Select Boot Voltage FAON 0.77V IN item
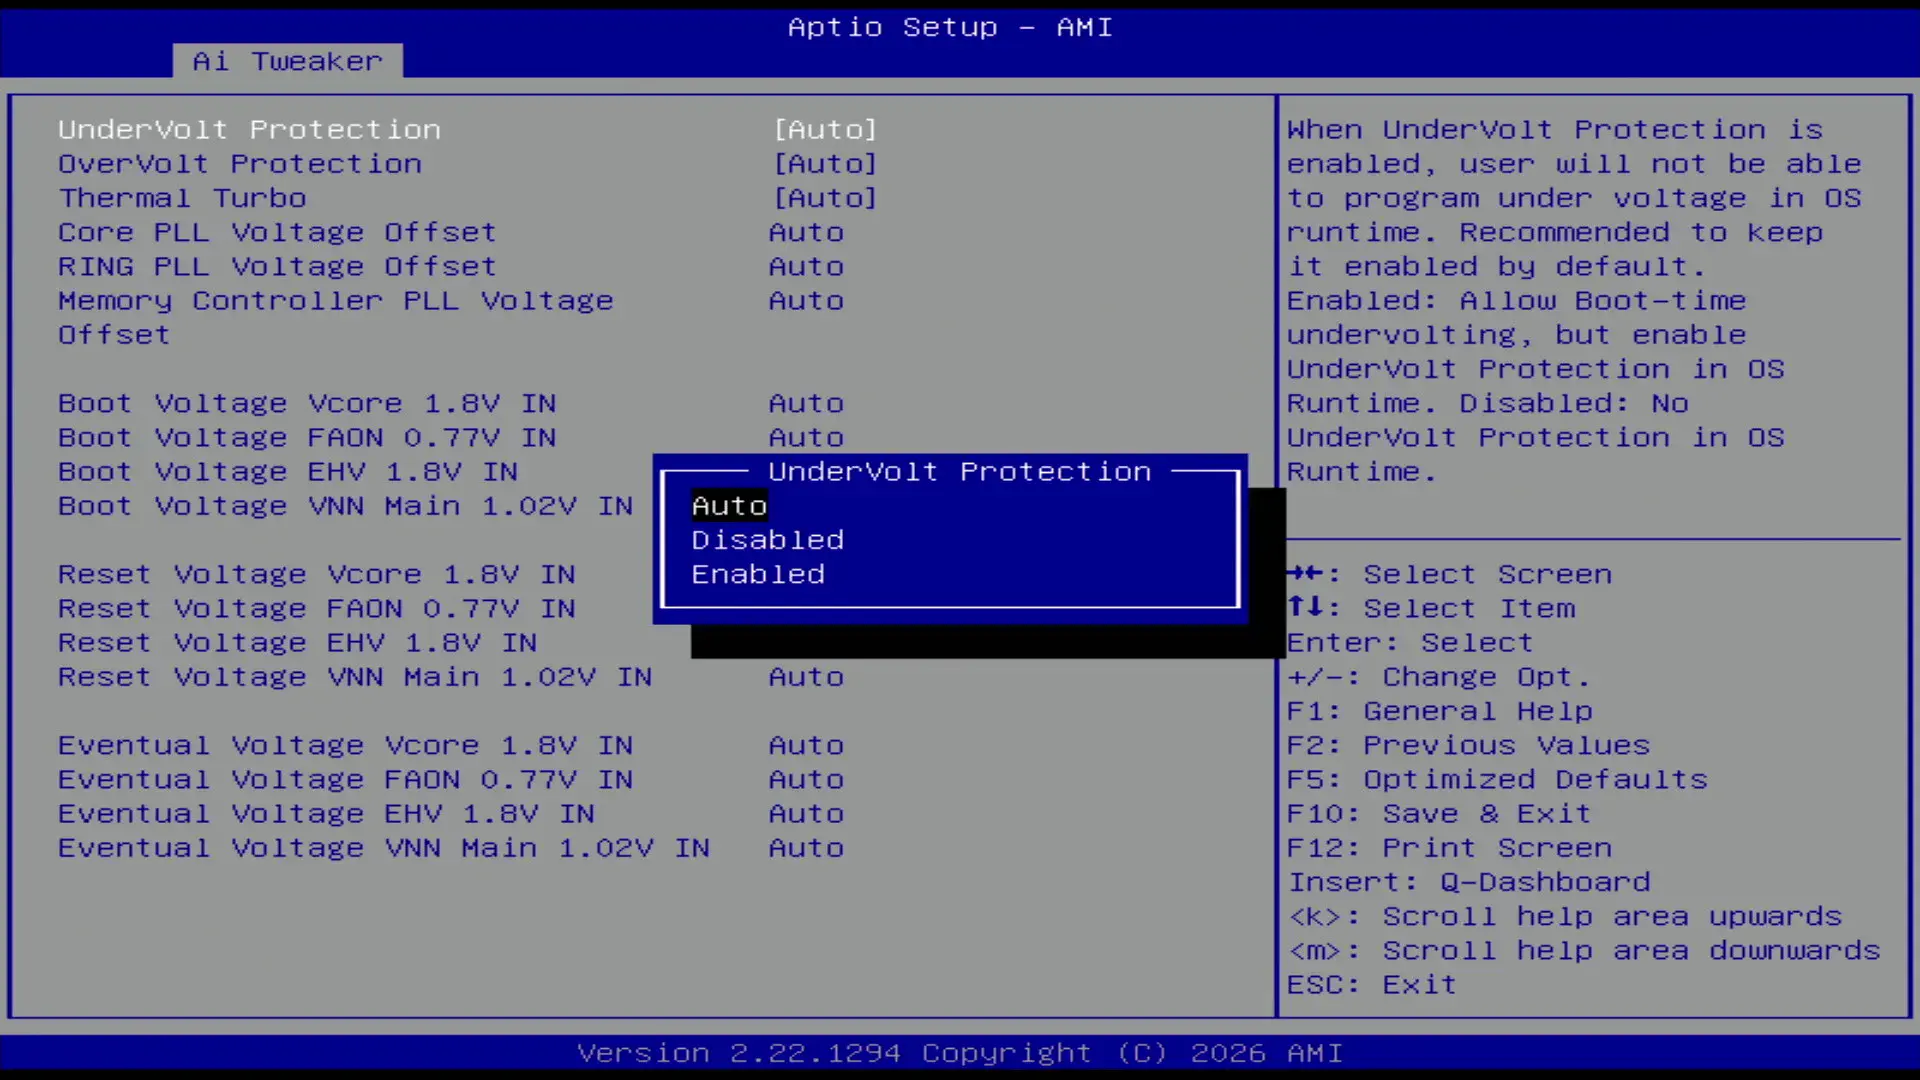This screenshot has width=1920, height=1080. 307,438
